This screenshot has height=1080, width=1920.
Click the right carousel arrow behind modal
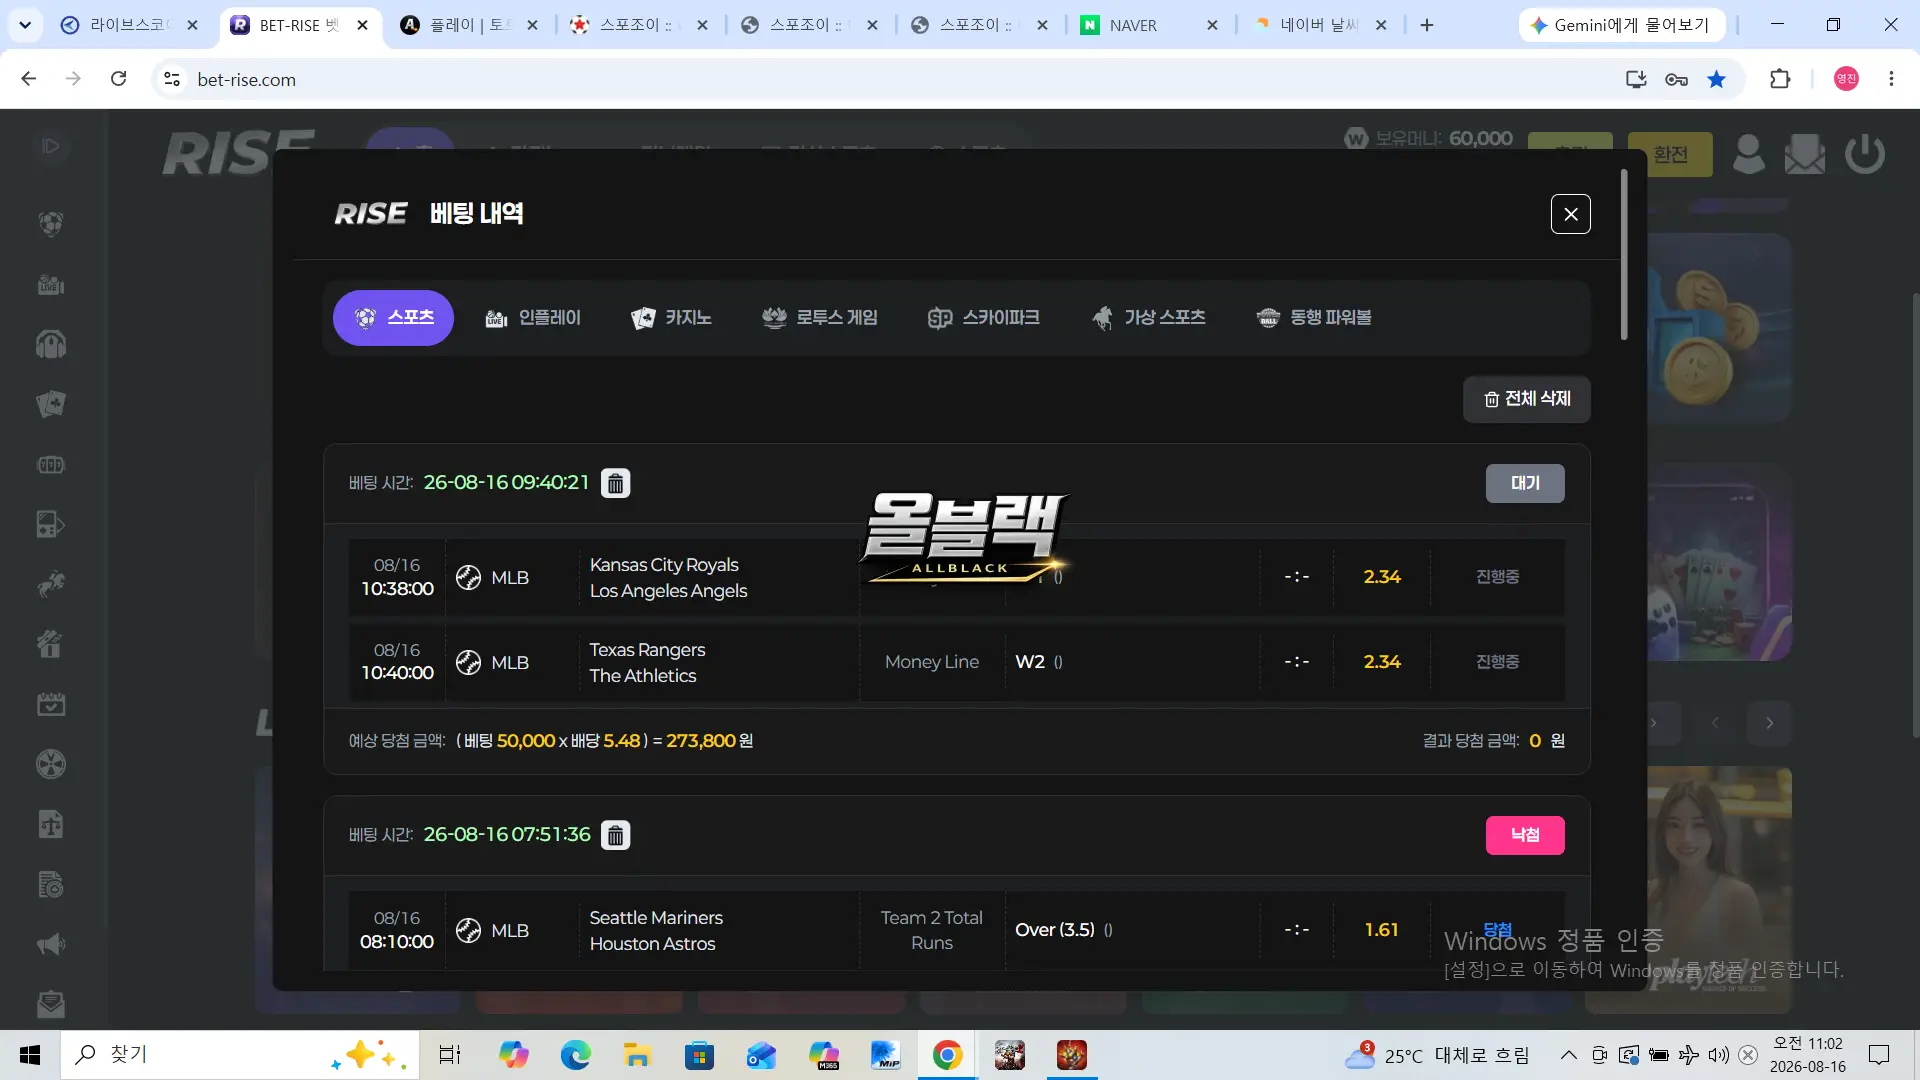point(1770,723)
